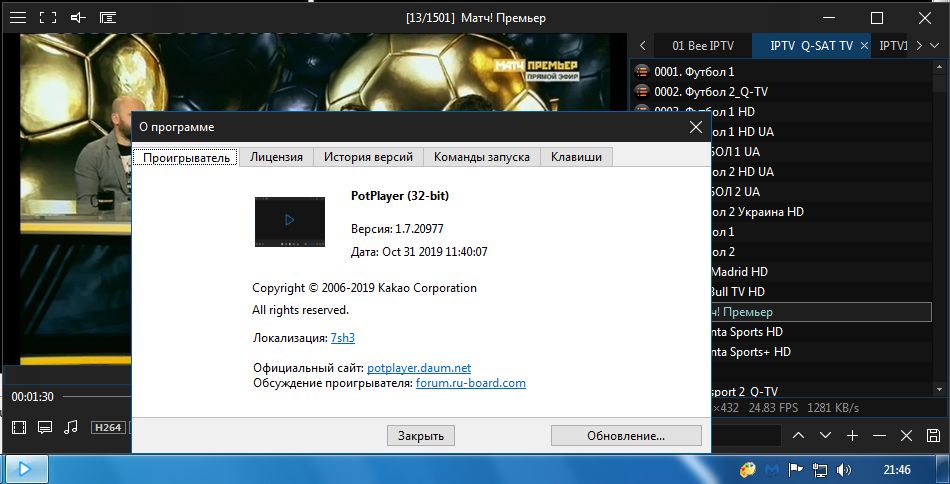Remove playlist item with the minus icon

click(879, 436)
